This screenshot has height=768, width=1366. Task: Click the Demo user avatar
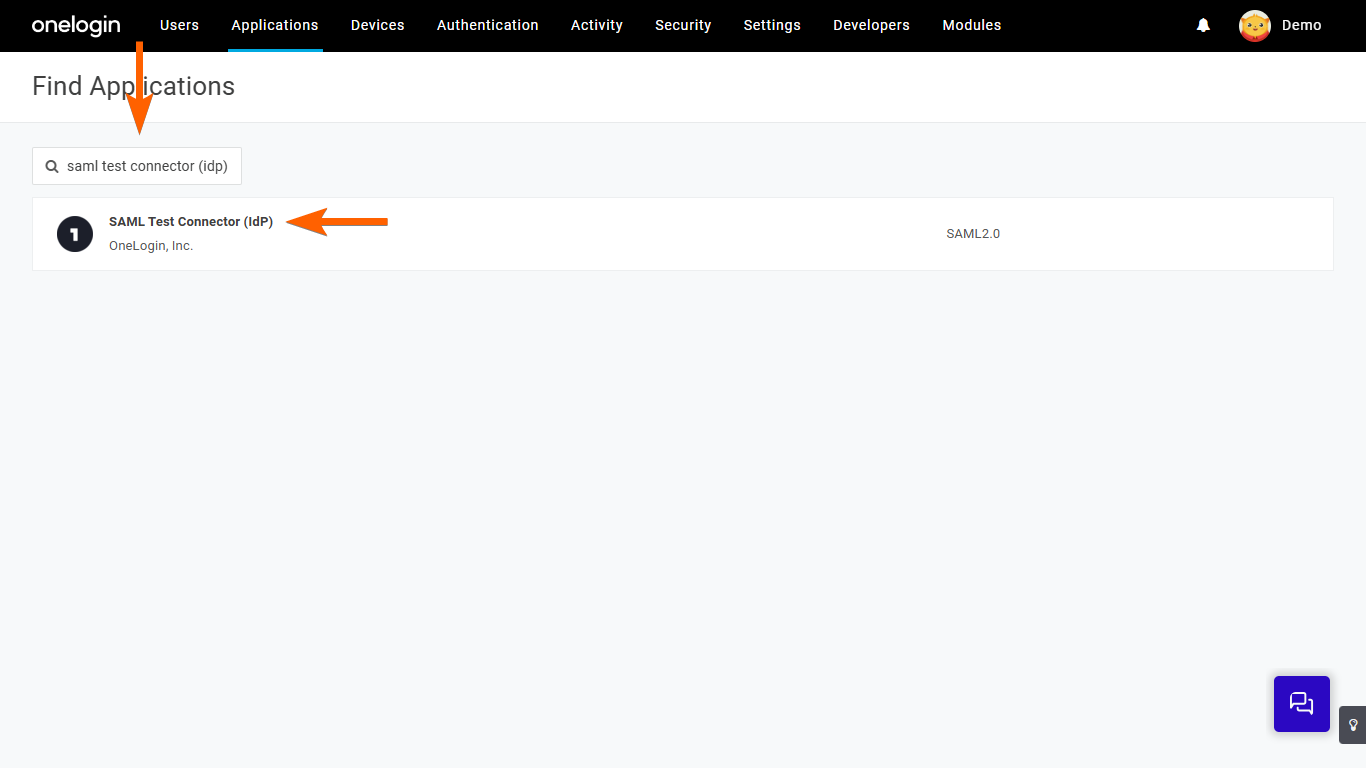1255,25
